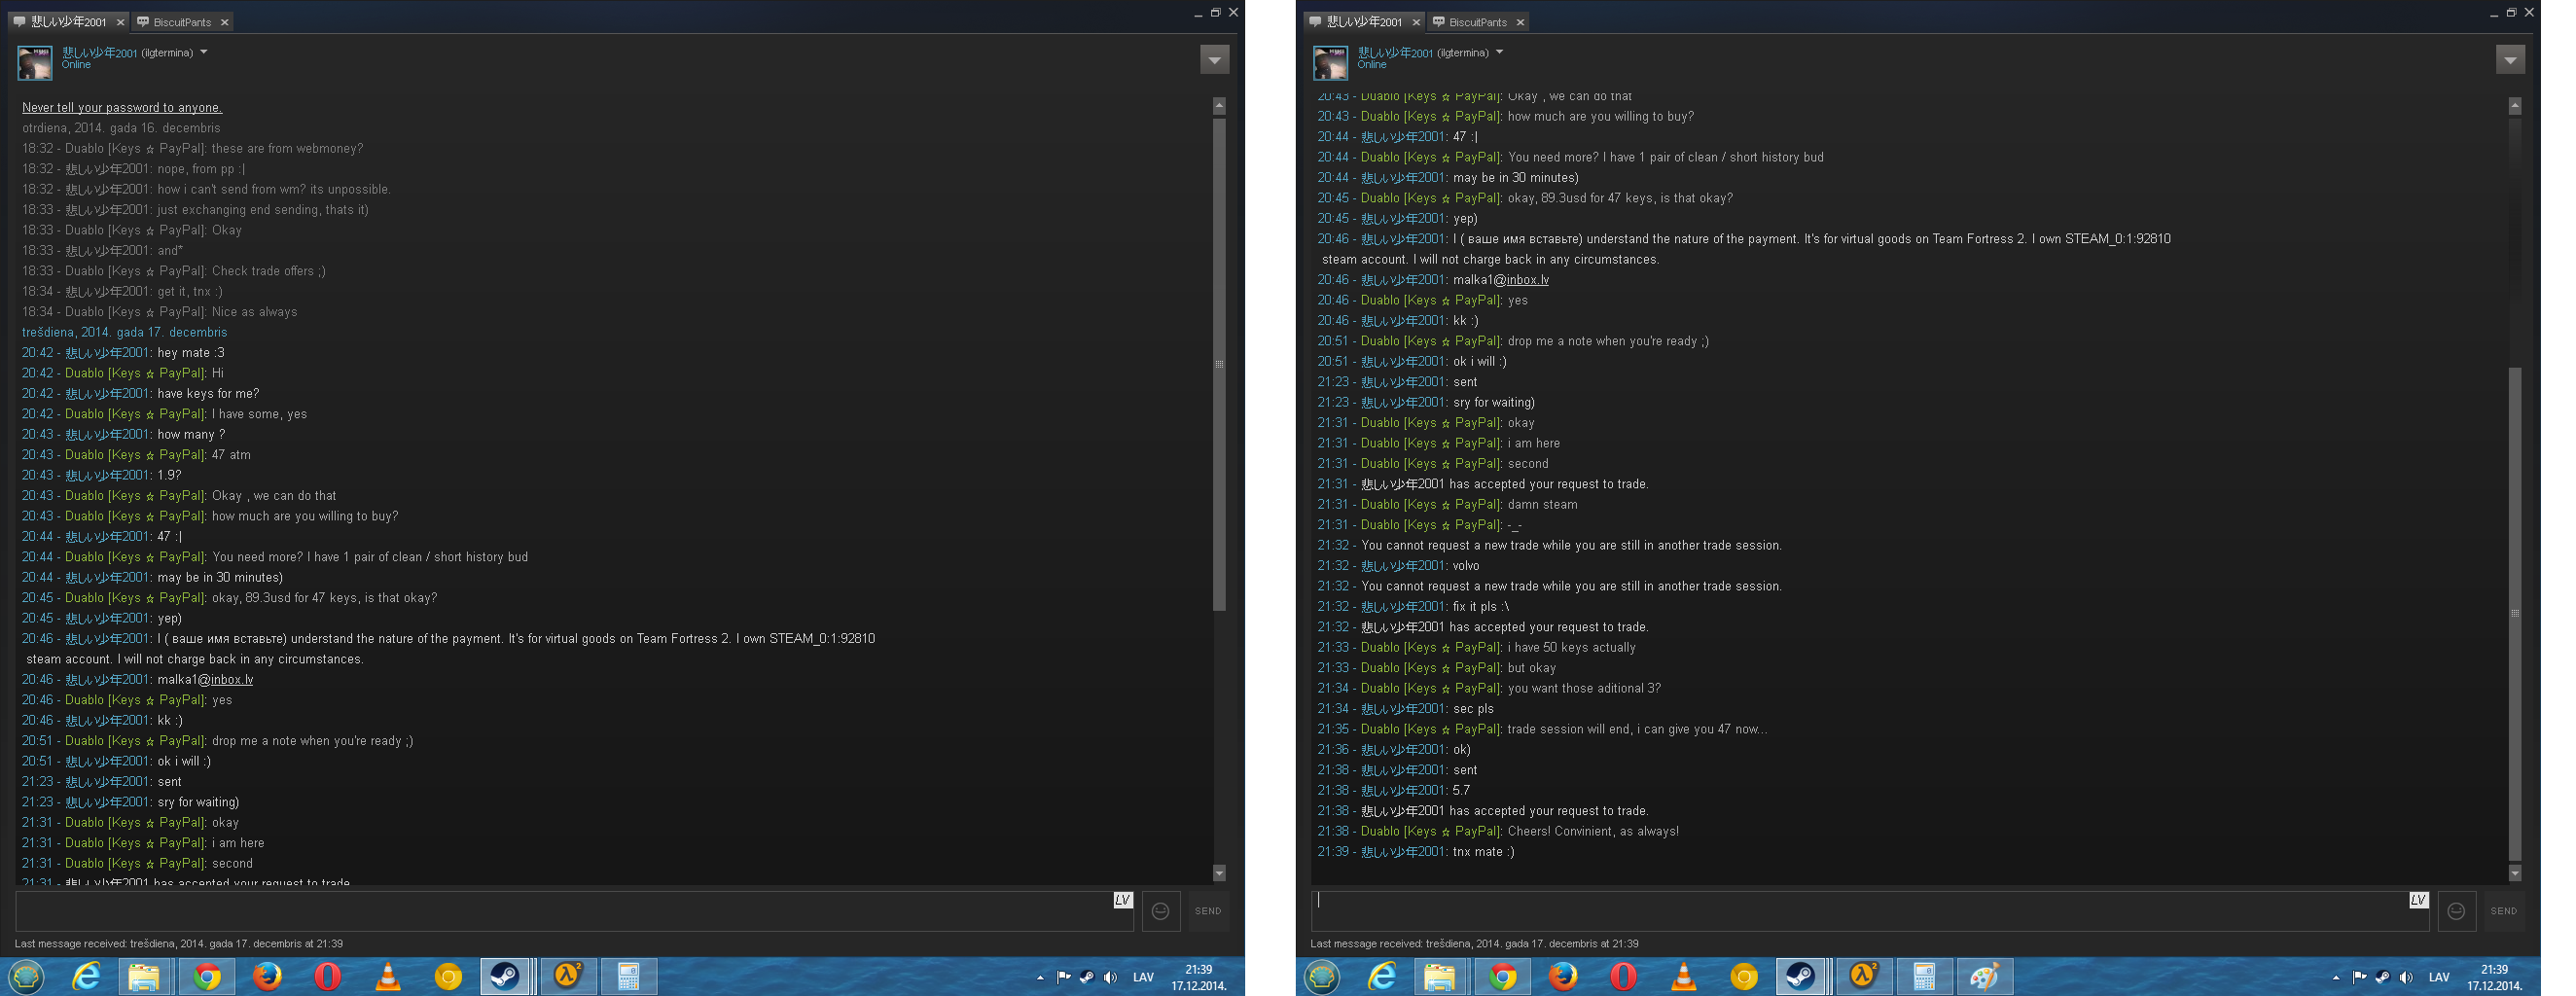
Task: Open Firefox from the left taskbar
Action: [267, 976]
